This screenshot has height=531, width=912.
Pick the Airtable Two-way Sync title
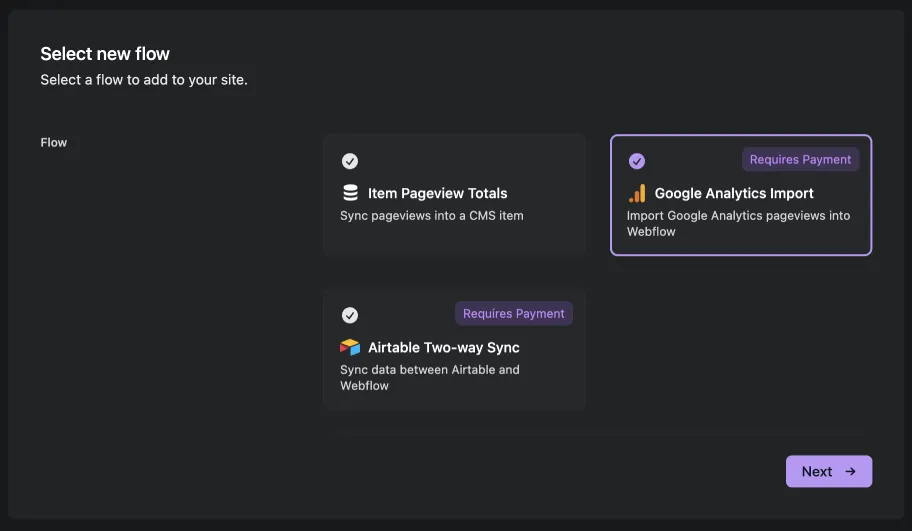444,347
